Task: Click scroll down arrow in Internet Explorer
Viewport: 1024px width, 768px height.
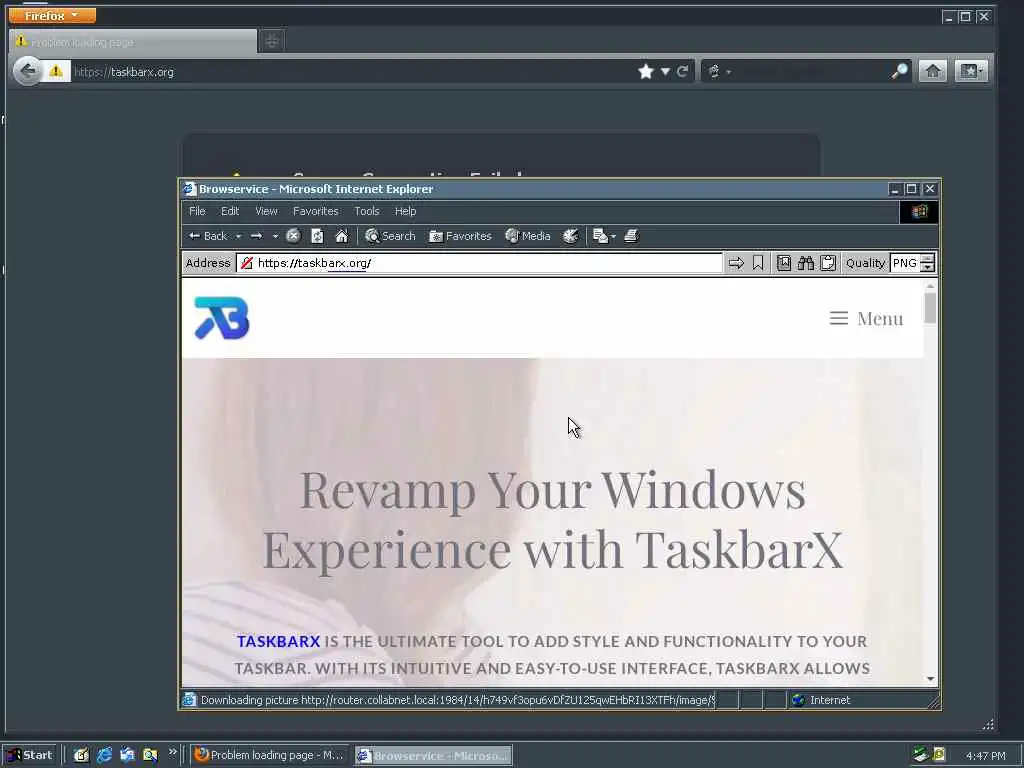Action: (930, 679)
